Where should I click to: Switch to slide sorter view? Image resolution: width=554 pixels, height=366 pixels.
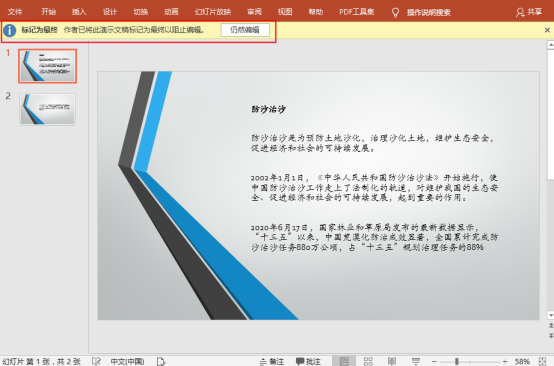(368, 361)
